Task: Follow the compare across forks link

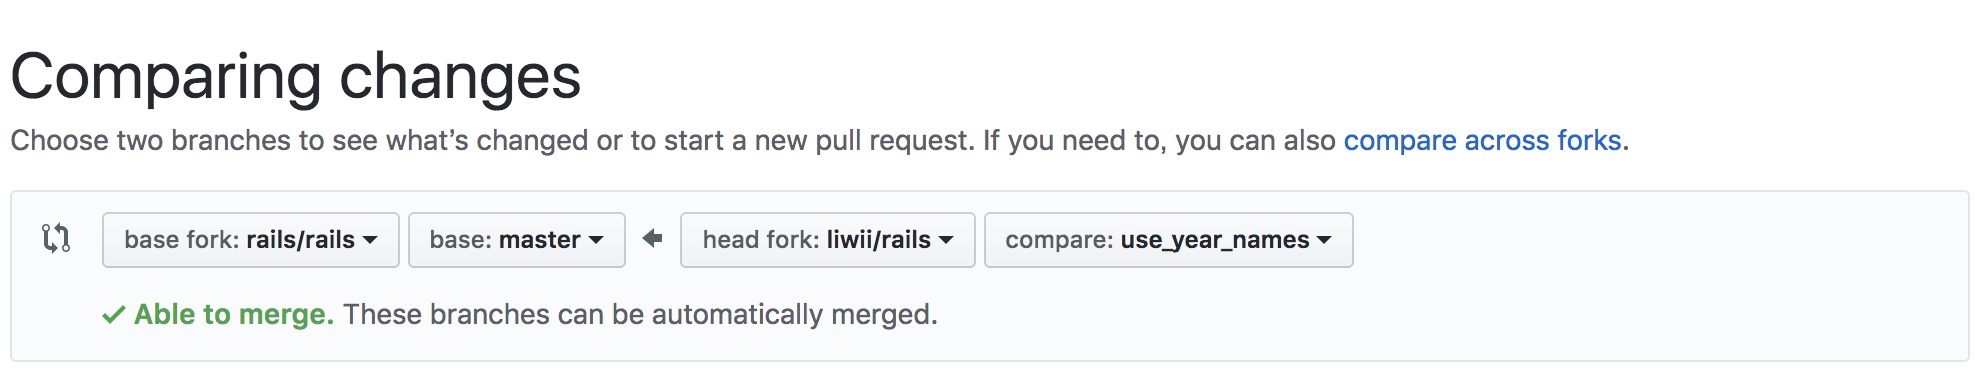Action: pos(1482,140)
